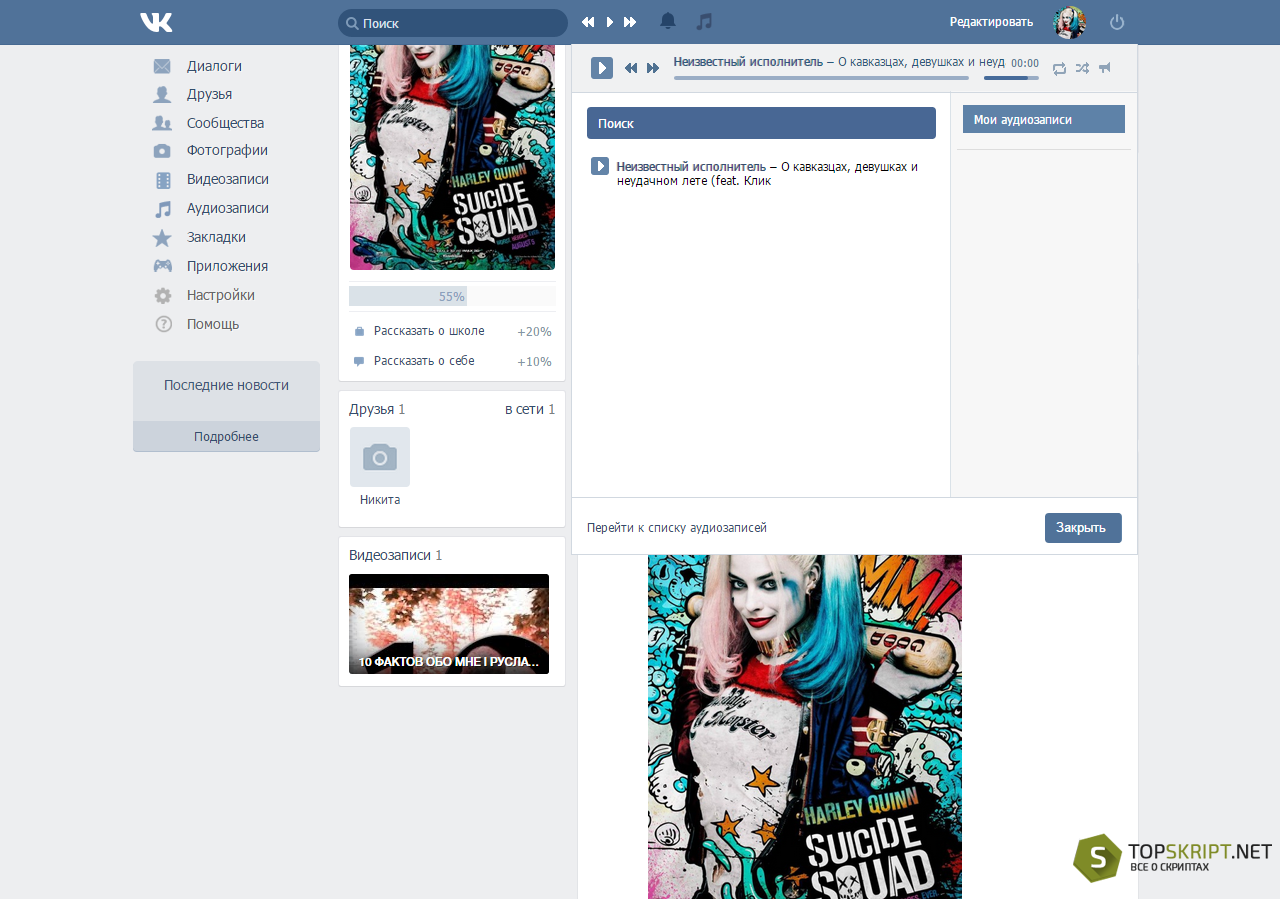
Task: Click the envelope icon next to Диалоги
Action: click(x=162, y=66)
